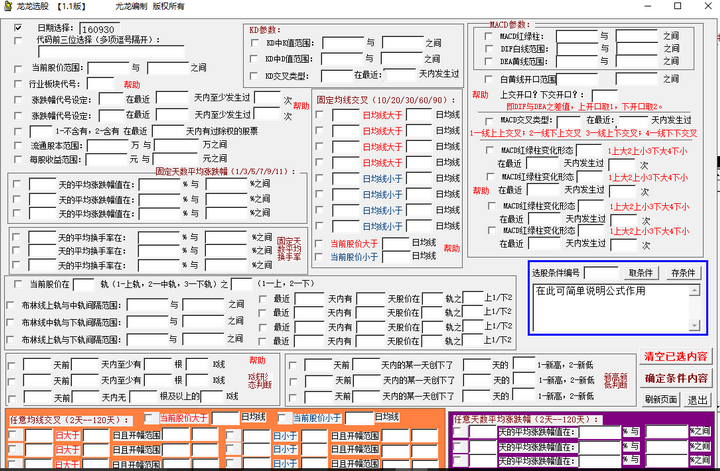Click the 行业板块代号 input box

tap(101, 84)
